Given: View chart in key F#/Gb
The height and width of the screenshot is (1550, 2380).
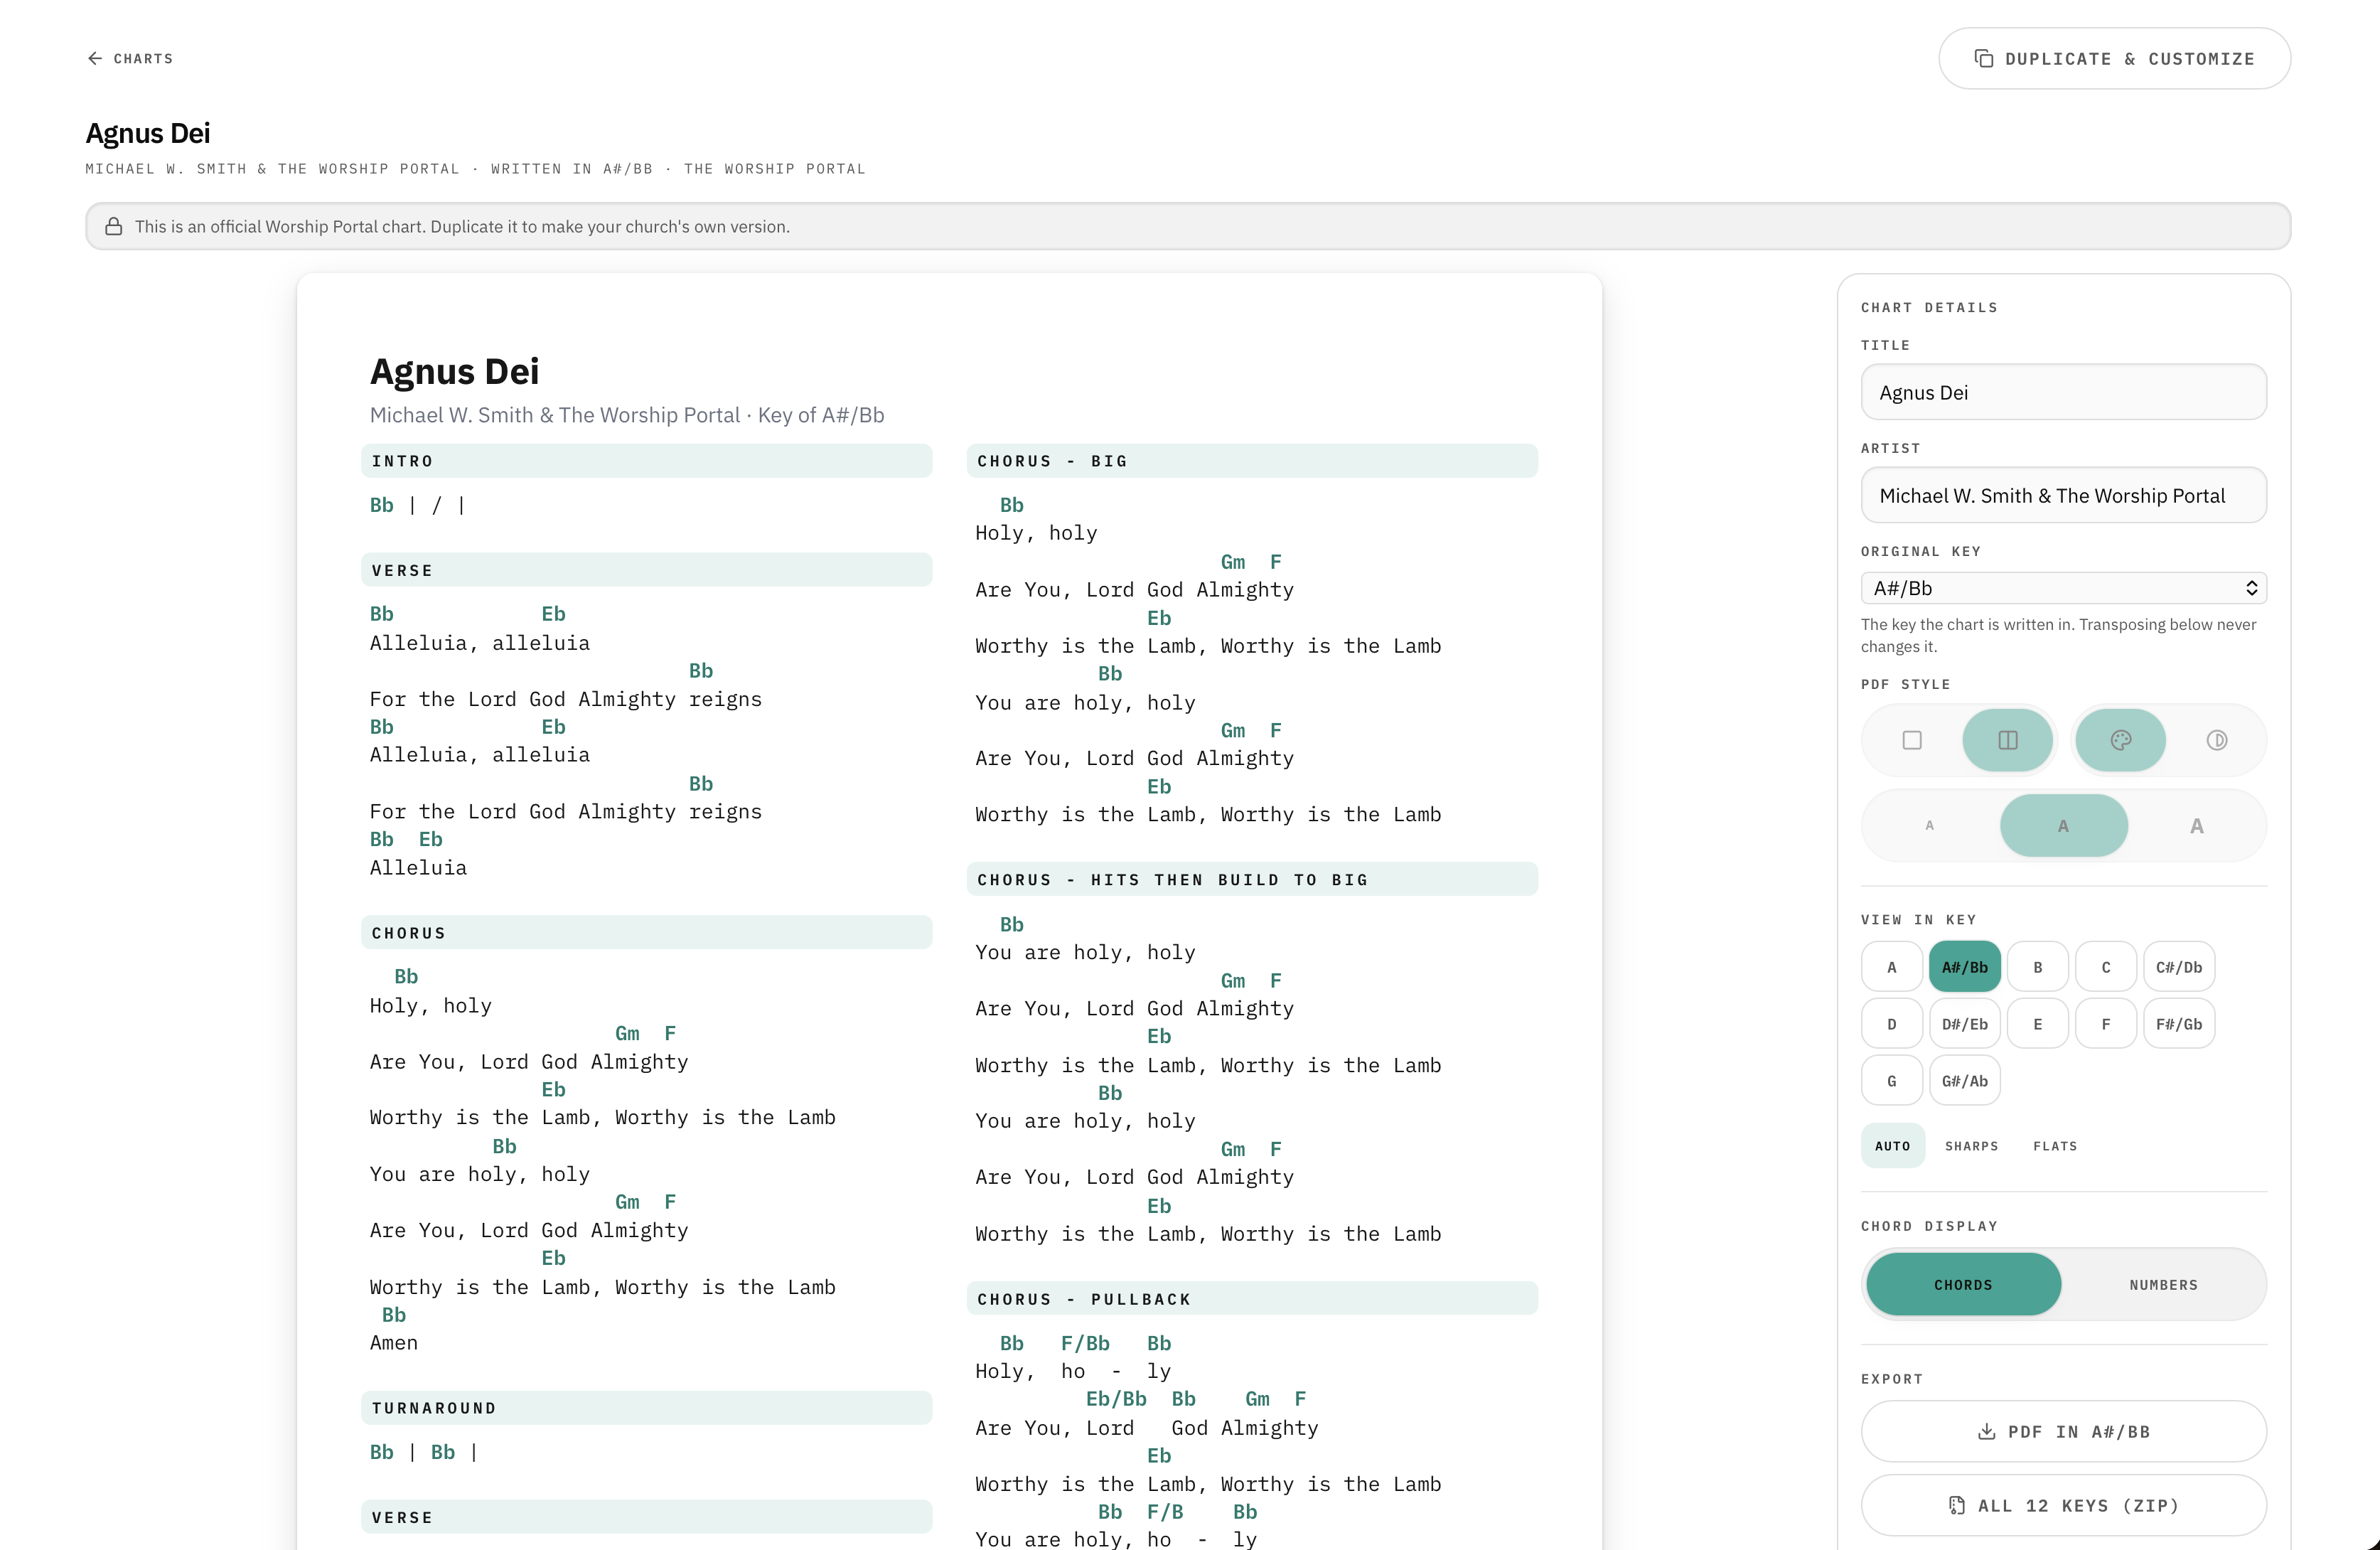Looking at the screenshot, I should [2178, 1024].
